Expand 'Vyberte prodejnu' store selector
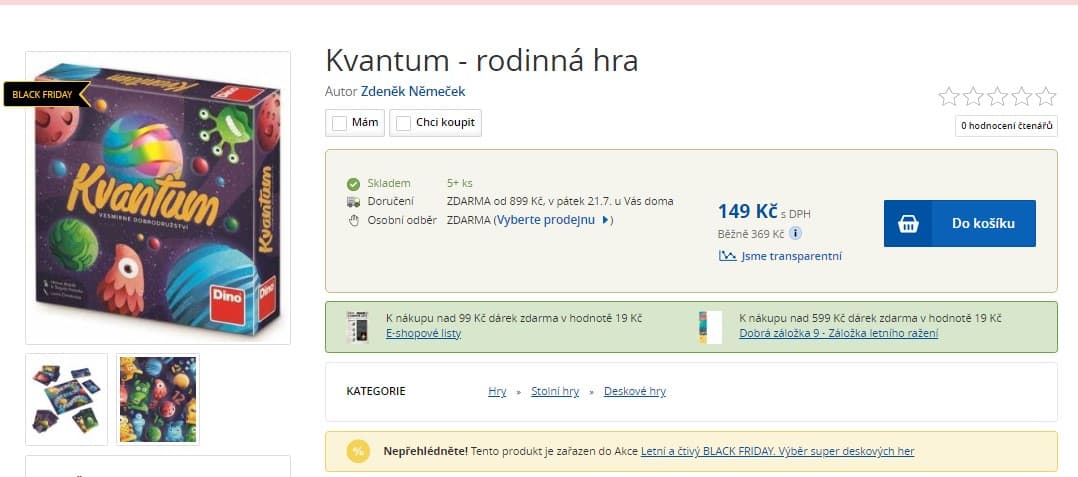The image size is (1078, 477). [553, 220]
